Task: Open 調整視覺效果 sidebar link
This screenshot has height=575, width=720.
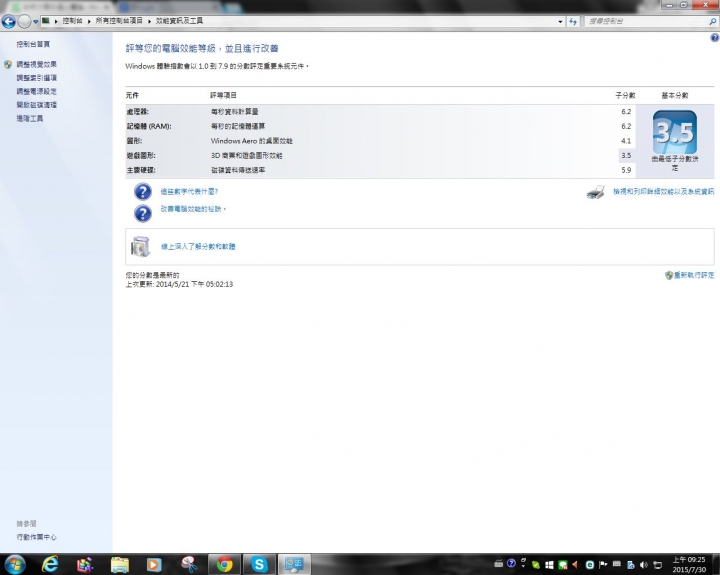Action: coord(37,64)
